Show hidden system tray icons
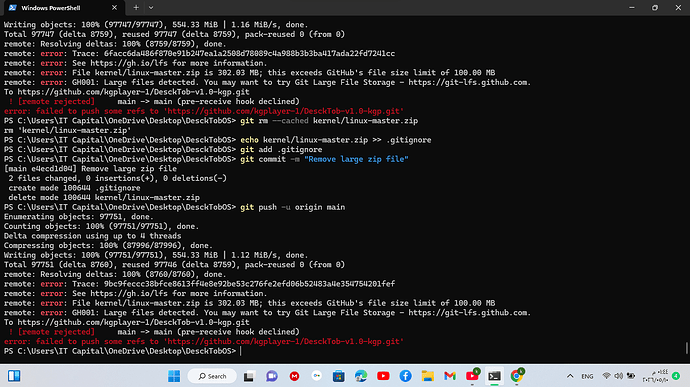Screen dimensions: 690x387 (x=570, y=376)
